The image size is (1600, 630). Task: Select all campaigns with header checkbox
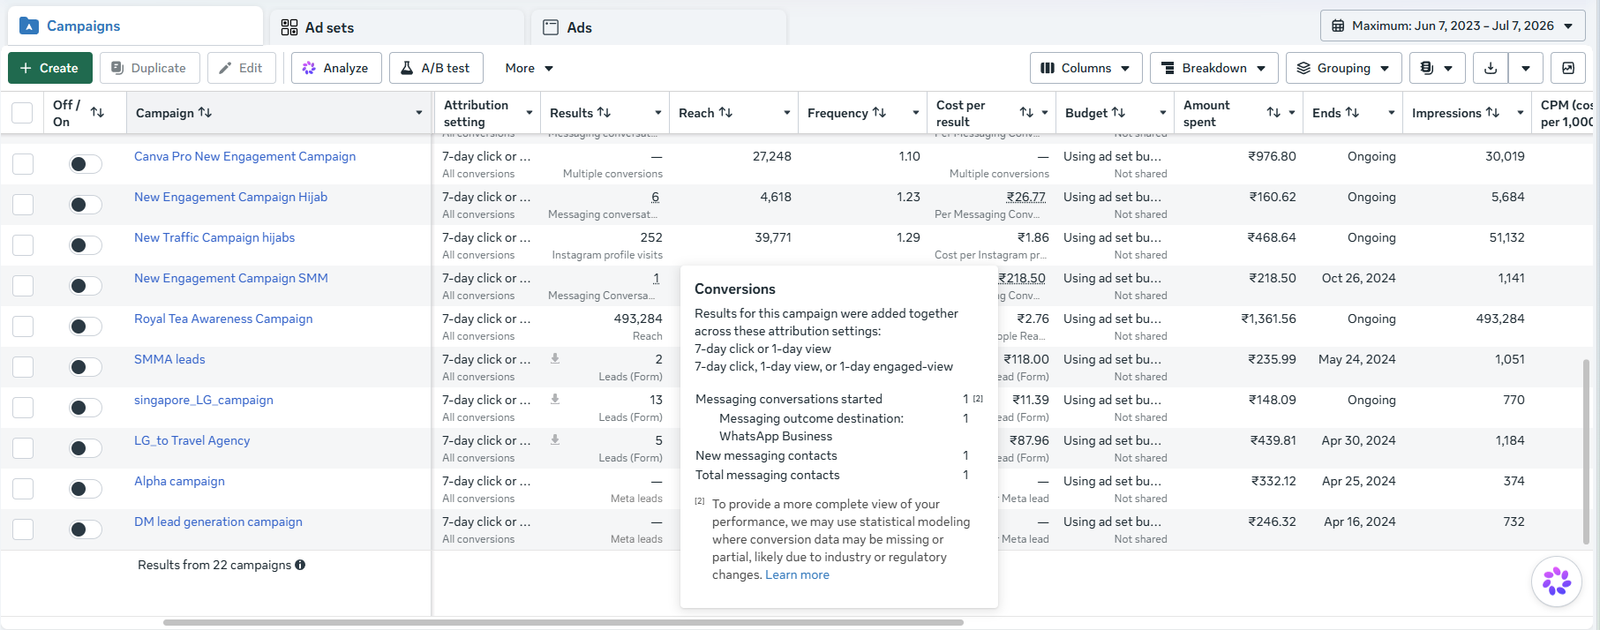(22, 113)
